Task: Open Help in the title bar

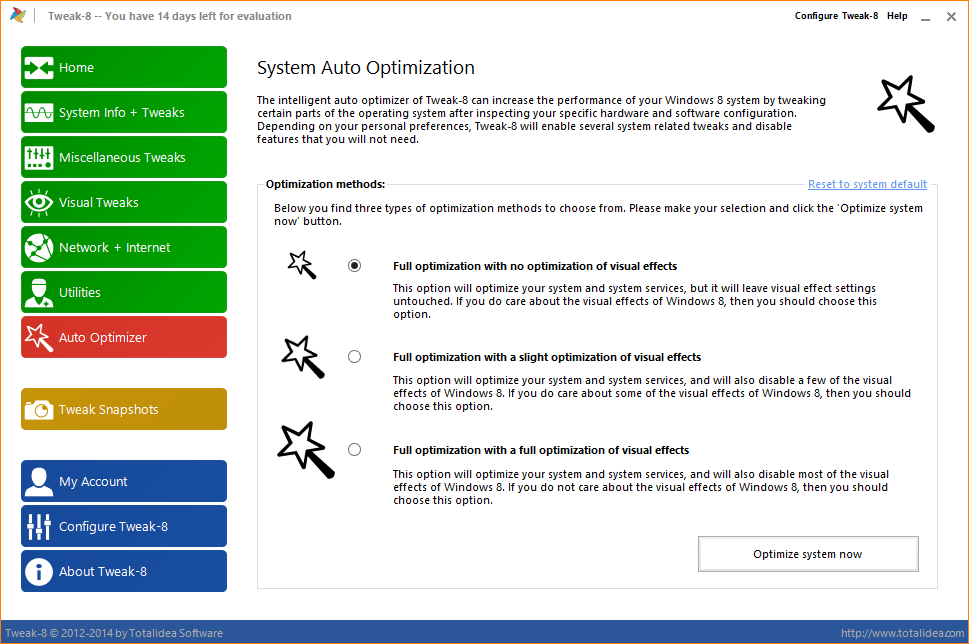Action: (x=897, y=16)
